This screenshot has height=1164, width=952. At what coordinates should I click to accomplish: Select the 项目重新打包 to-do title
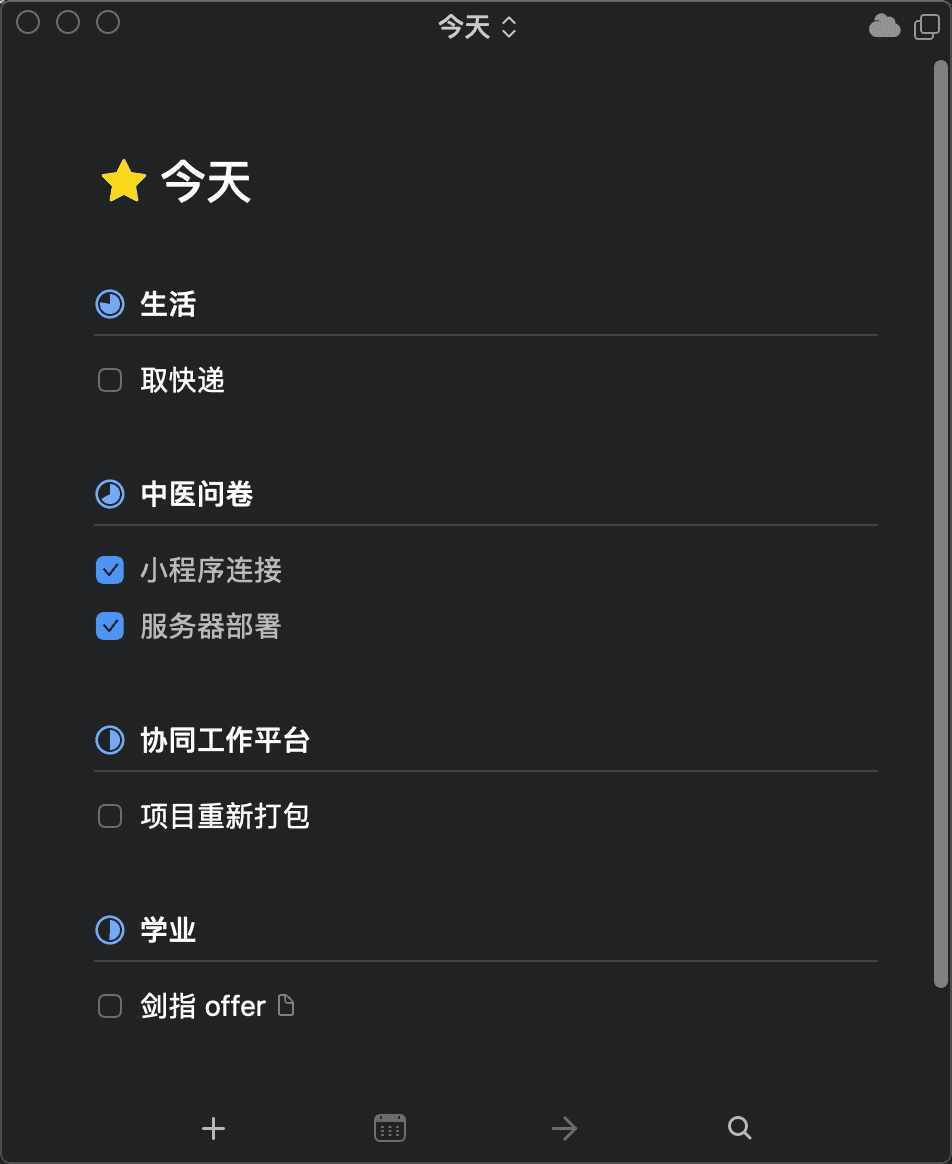(x=225, y=816)
